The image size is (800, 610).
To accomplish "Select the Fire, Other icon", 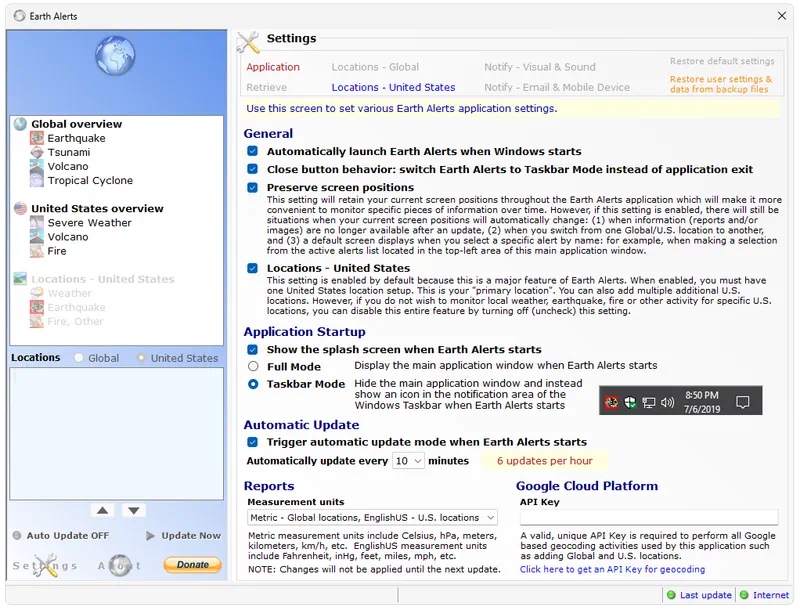I will coord(37,321).
